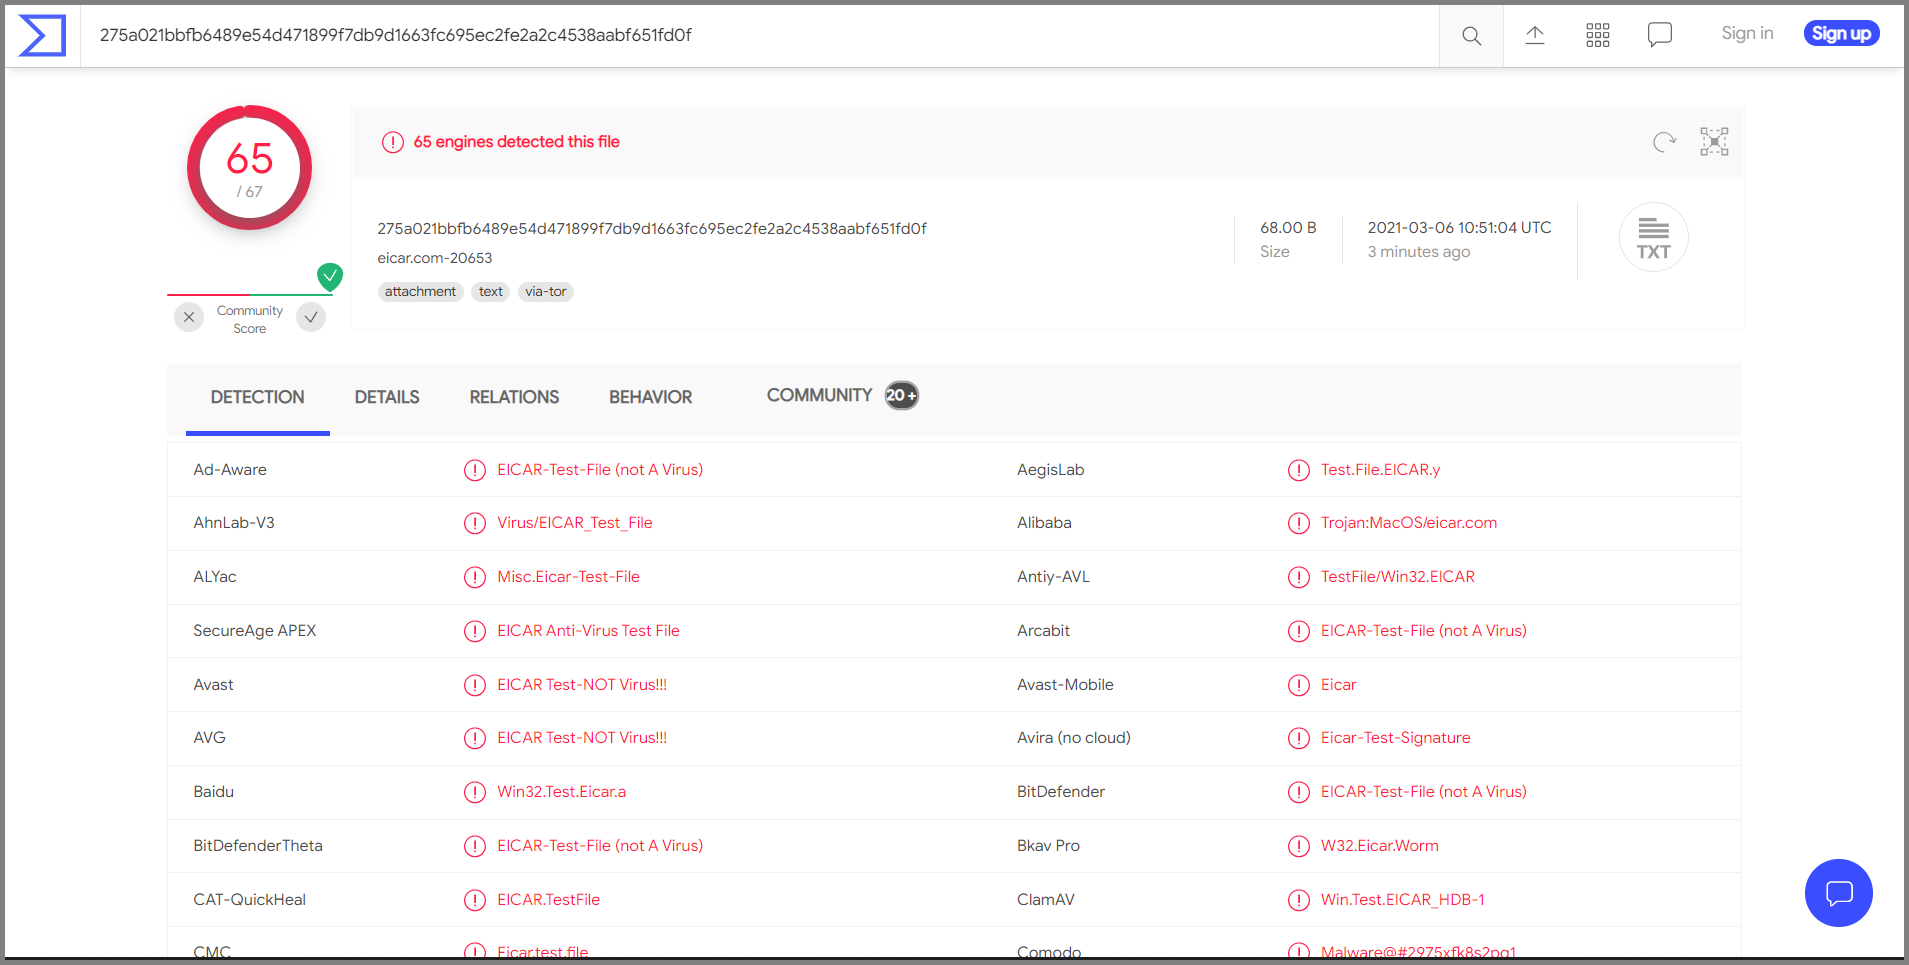Click the alert icon for Avast-Mobile result
1909x965 pixels.
[x=1299, y=685]
